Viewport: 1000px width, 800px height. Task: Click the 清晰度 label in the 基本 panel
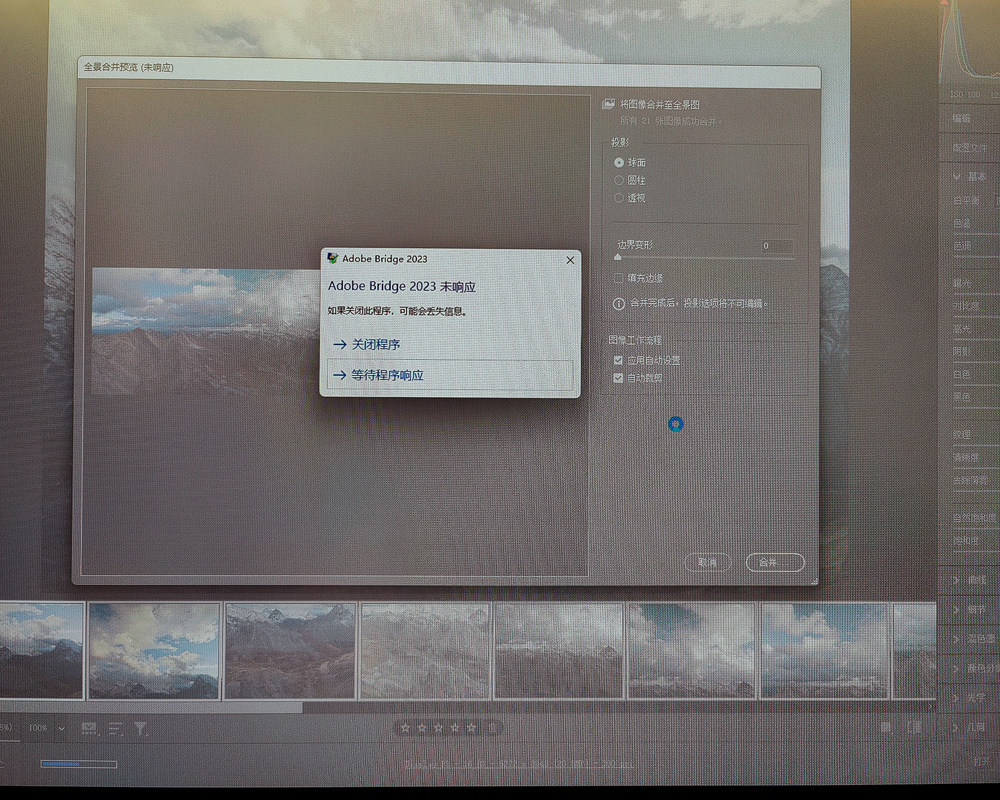[x=966, y=457]
